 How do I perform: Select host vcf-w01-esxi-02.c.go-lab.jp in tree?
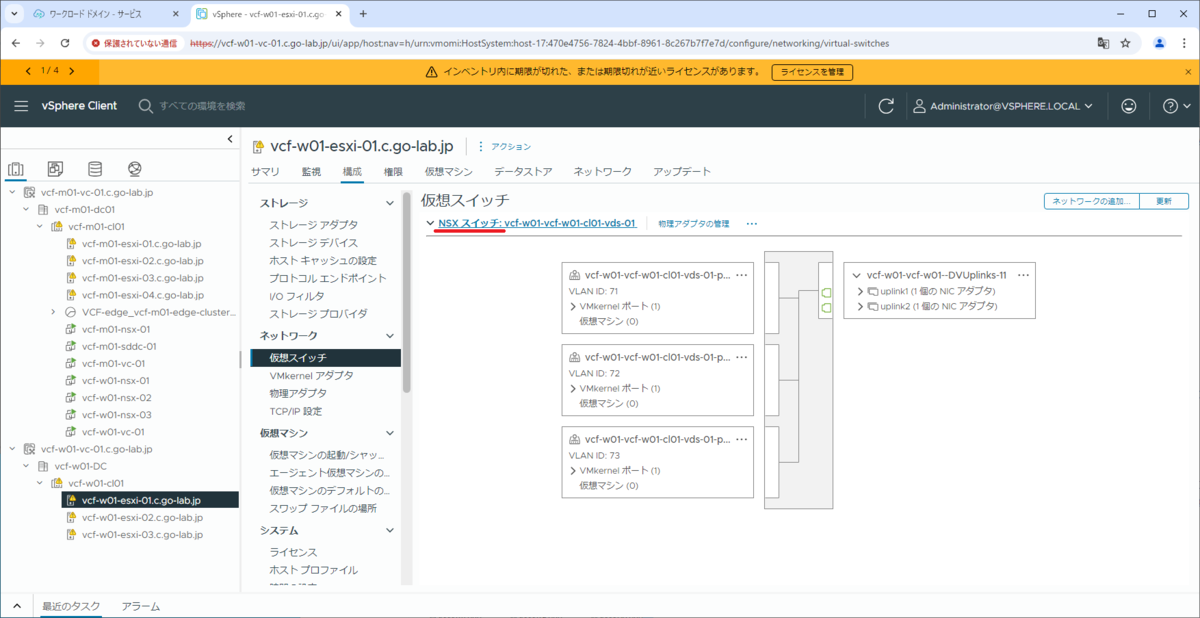[142, 517]
